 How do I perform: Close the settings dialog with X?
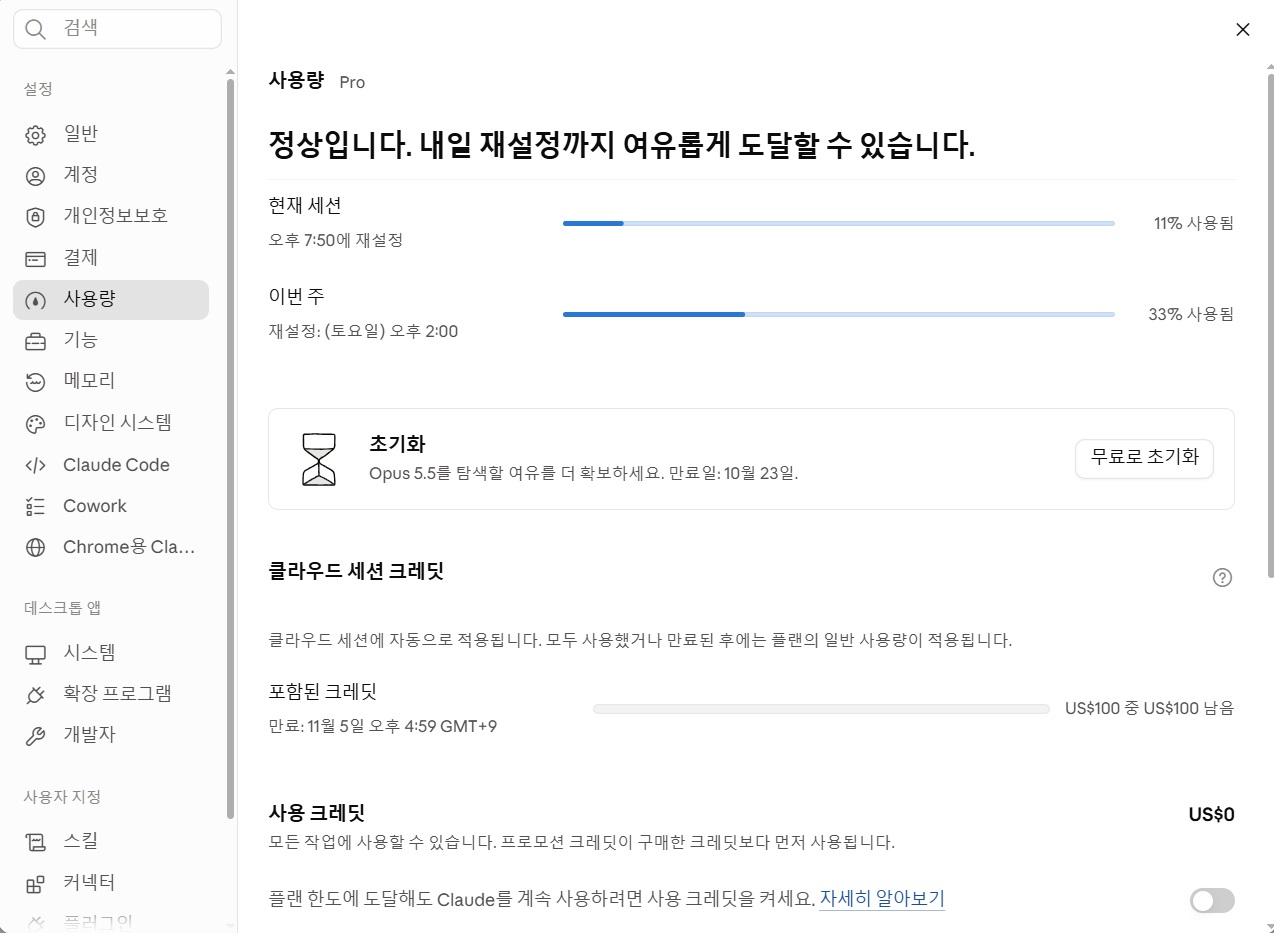1243,29
